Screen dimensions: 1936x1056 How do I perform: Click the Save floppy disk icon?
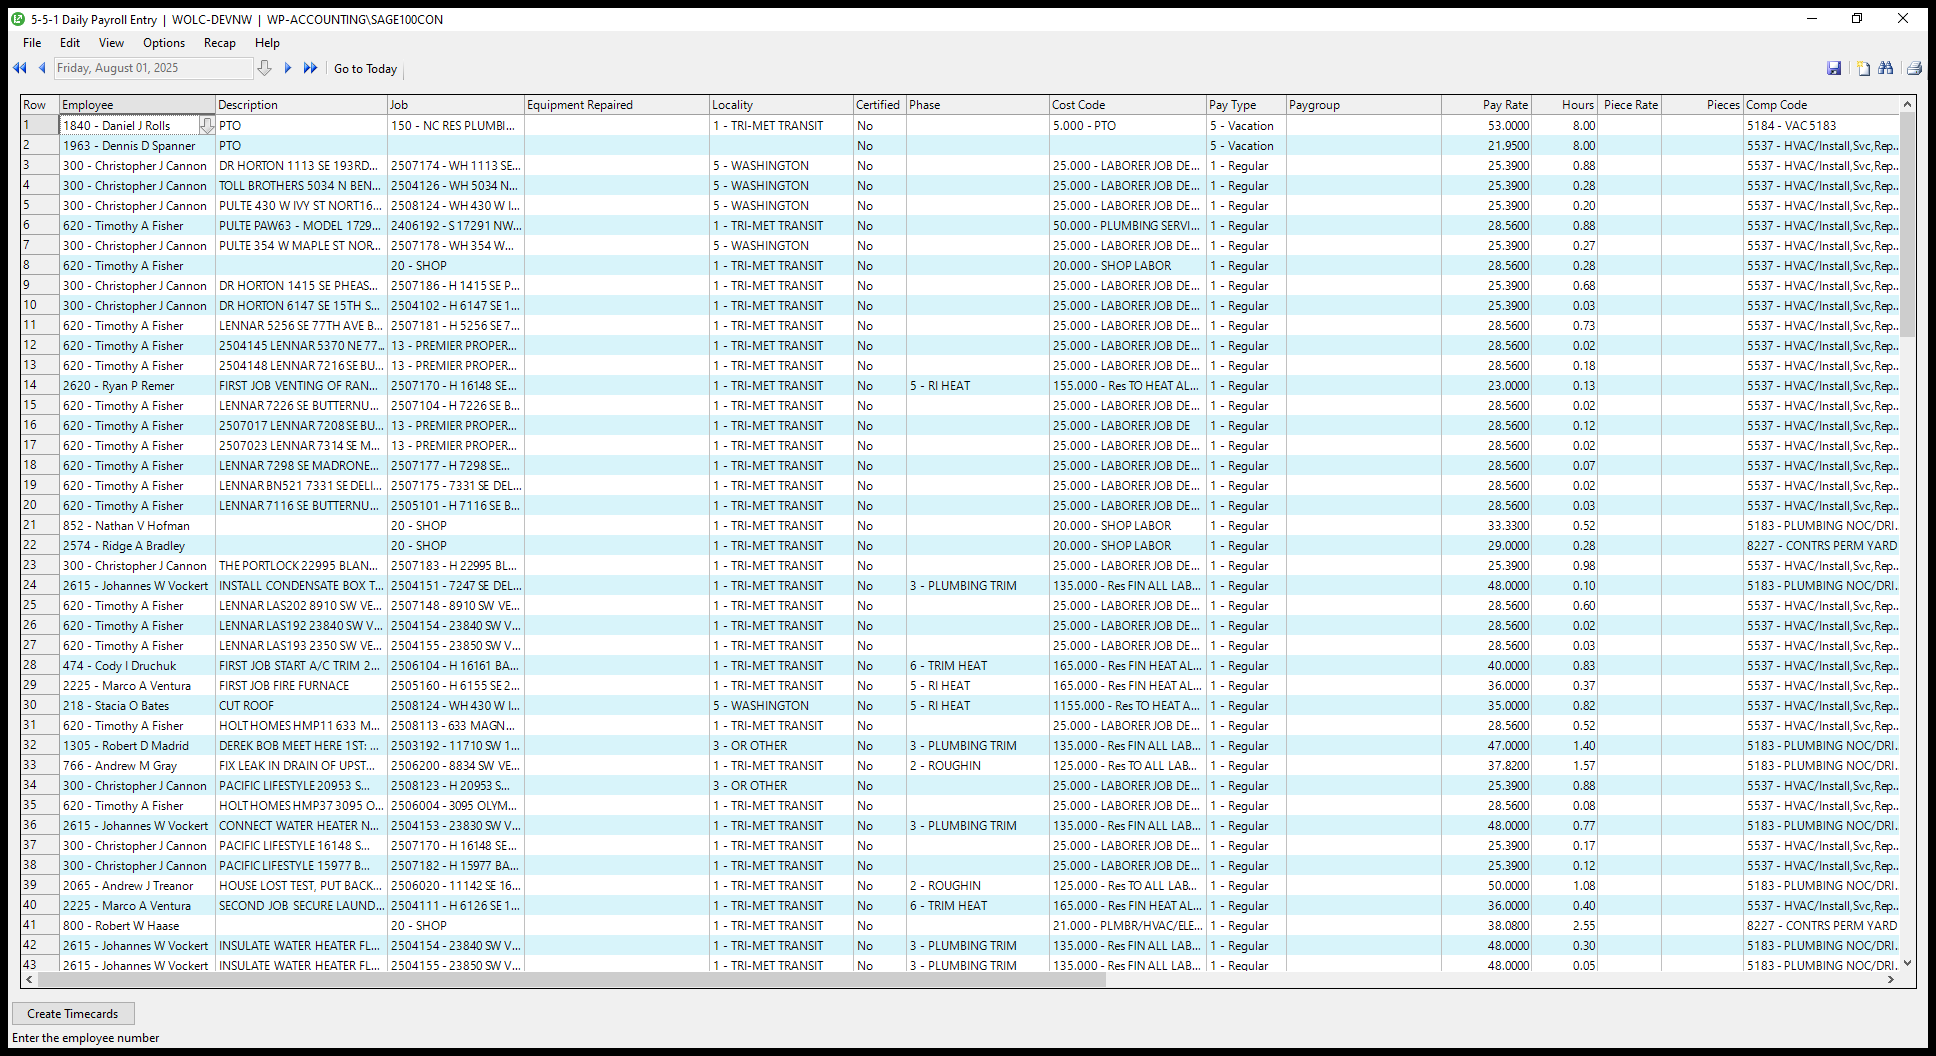1834,68
